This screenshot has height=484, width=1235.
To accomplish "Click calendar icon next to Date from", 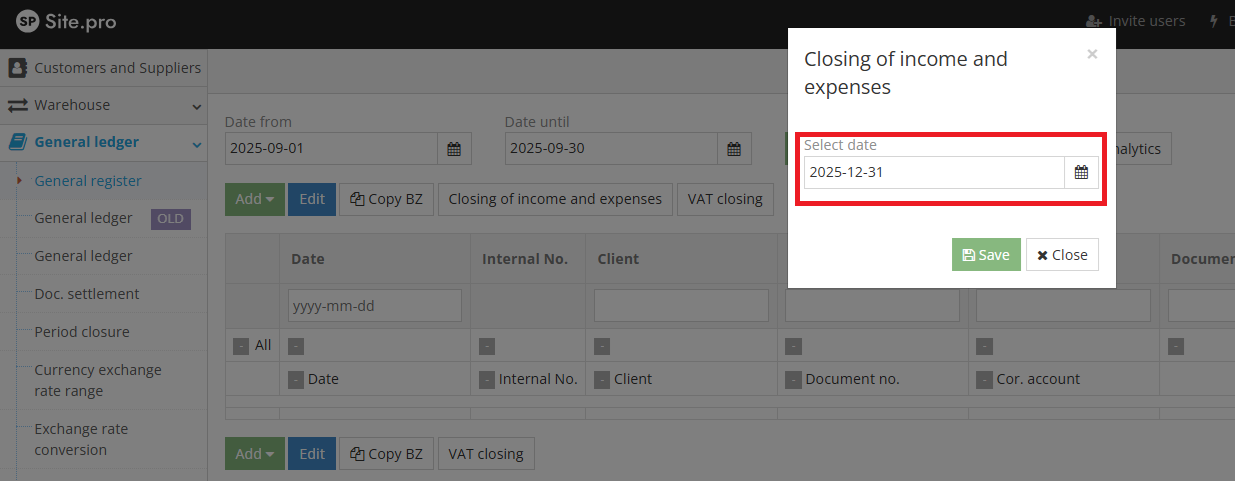I will [x=453, y=149].
